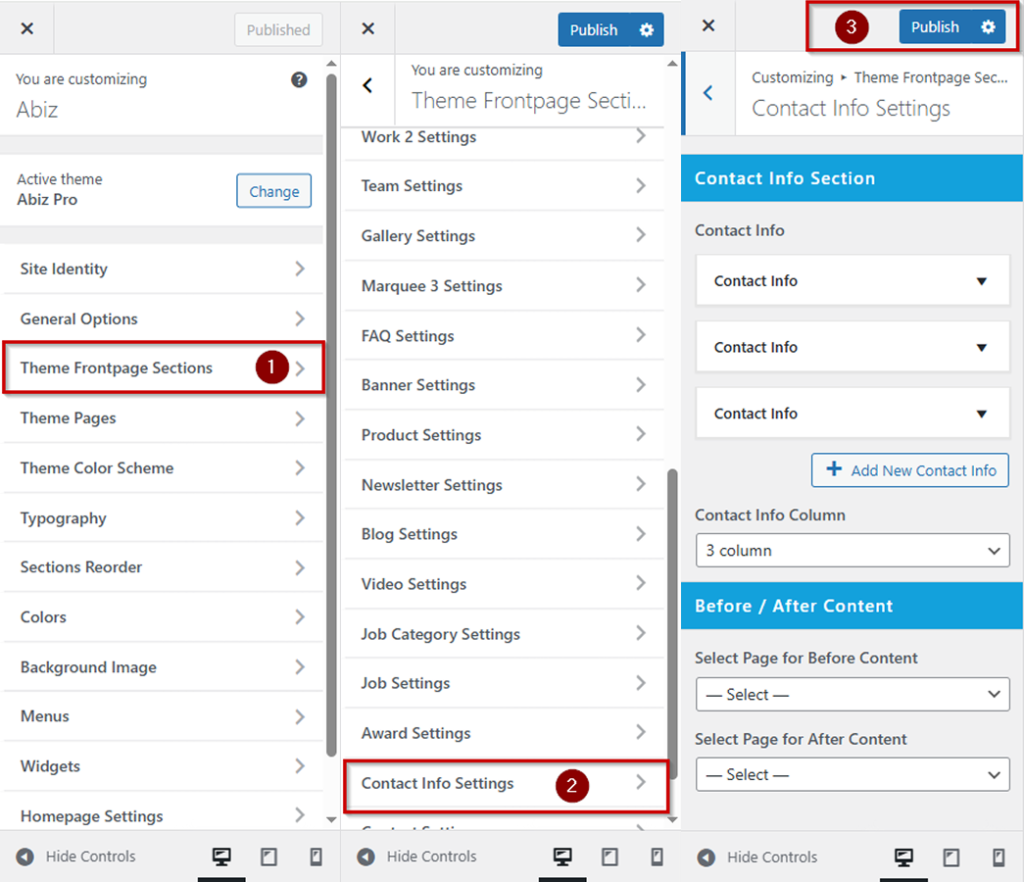
Task: Expand the first Contact Info item
Action: pos(852,281)
